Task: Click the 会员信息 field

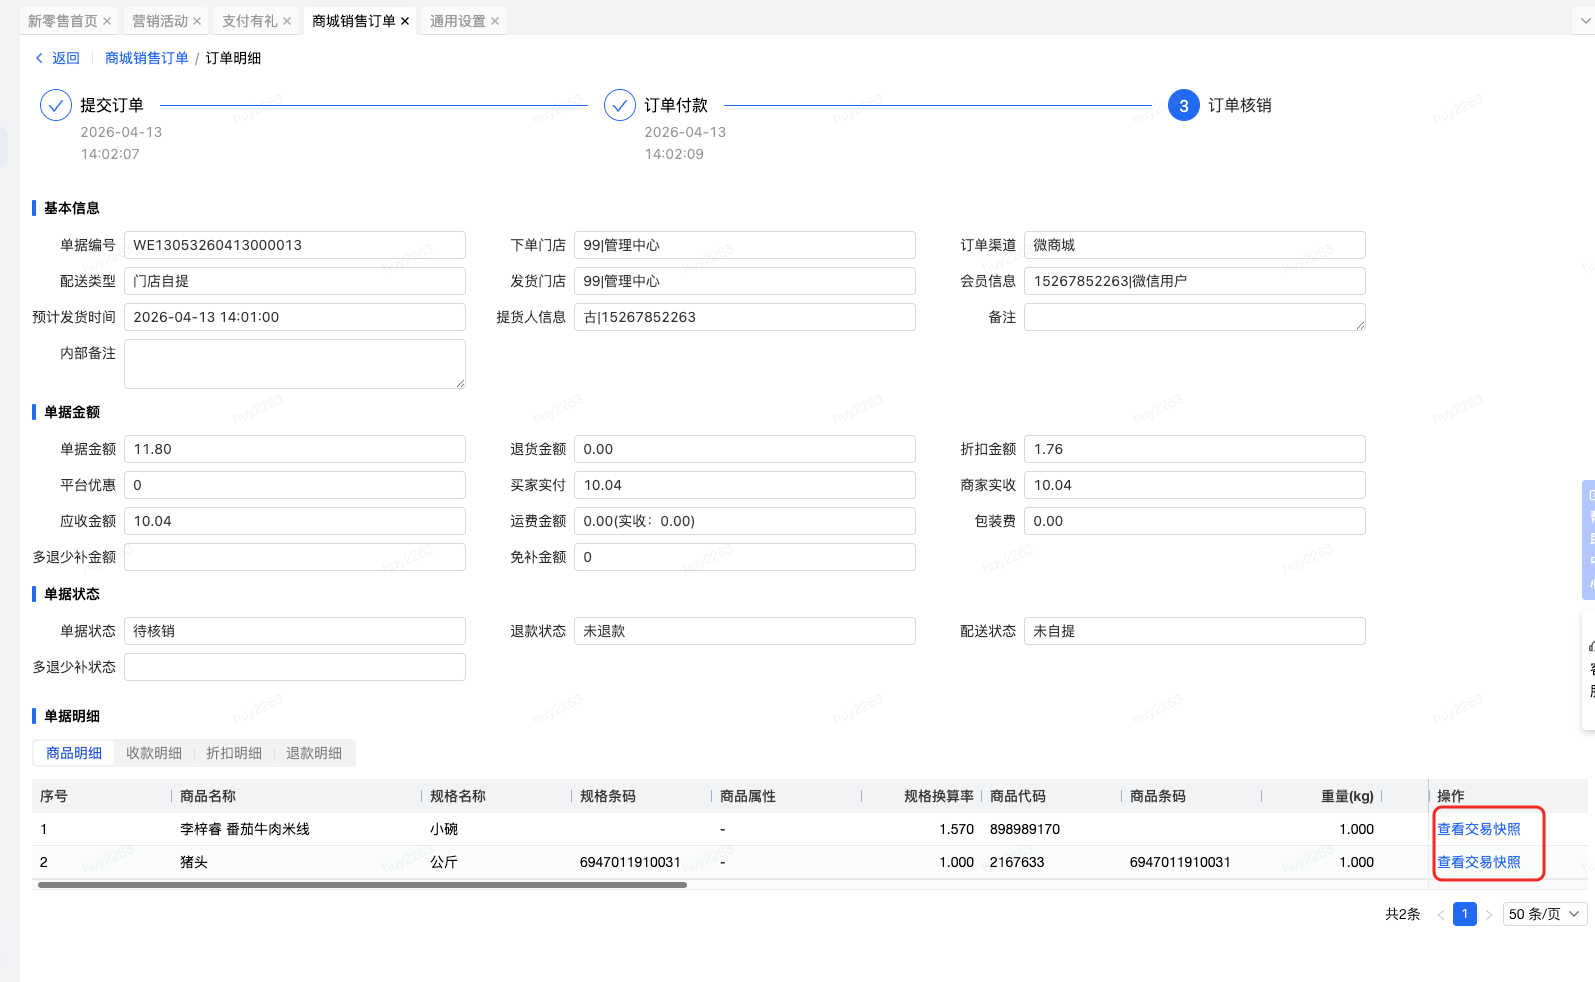Action: (1195, 281)
